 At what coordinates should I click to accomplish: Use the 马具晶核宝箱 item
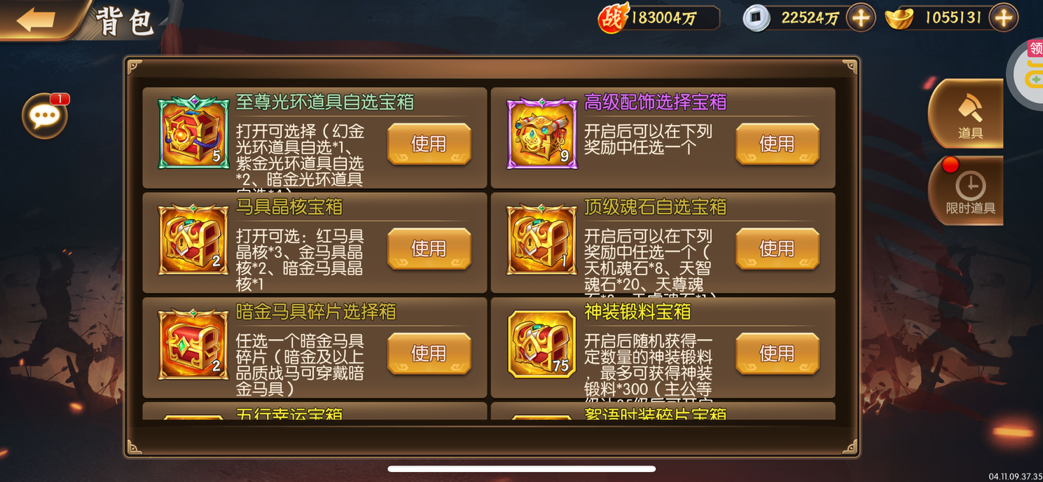[x=429, y=249]
